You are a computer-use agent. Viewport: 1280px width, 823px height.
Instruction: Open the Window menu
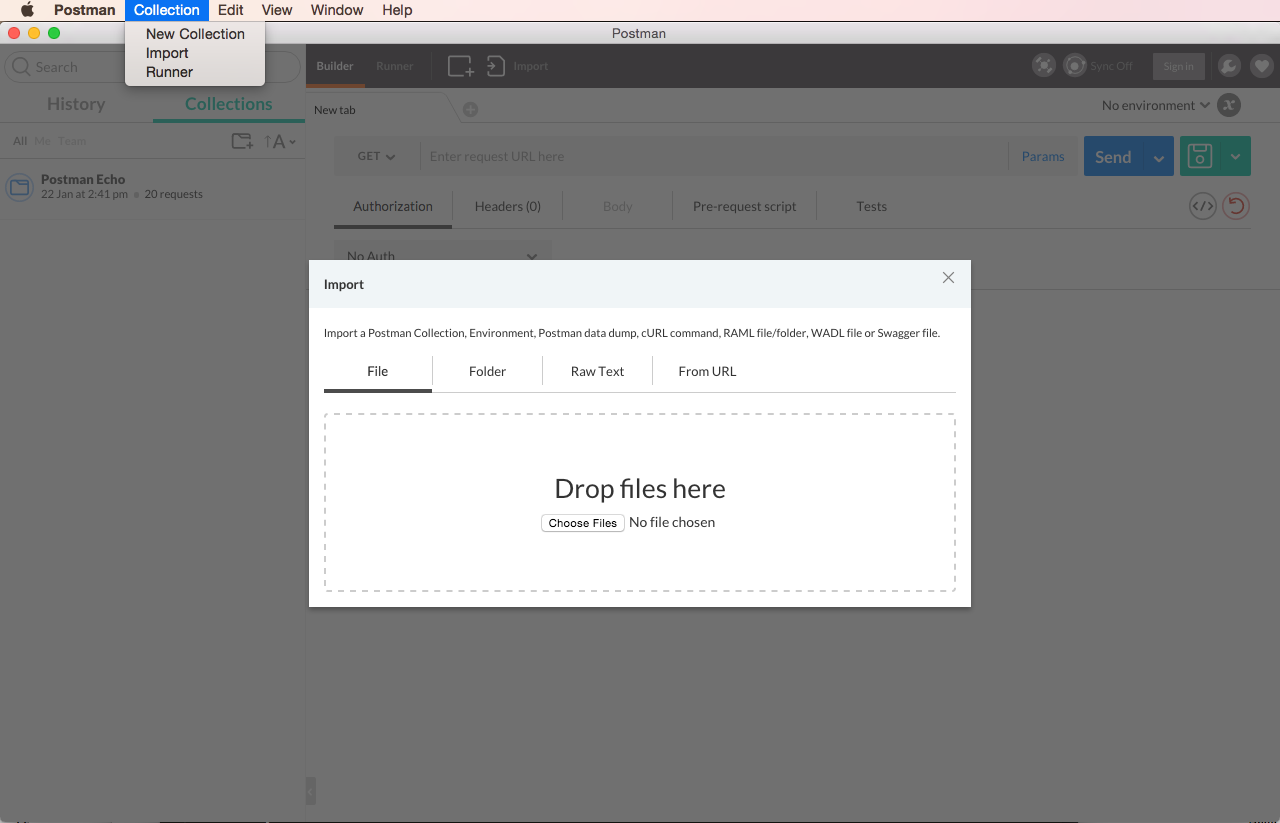tap(337, 10)
